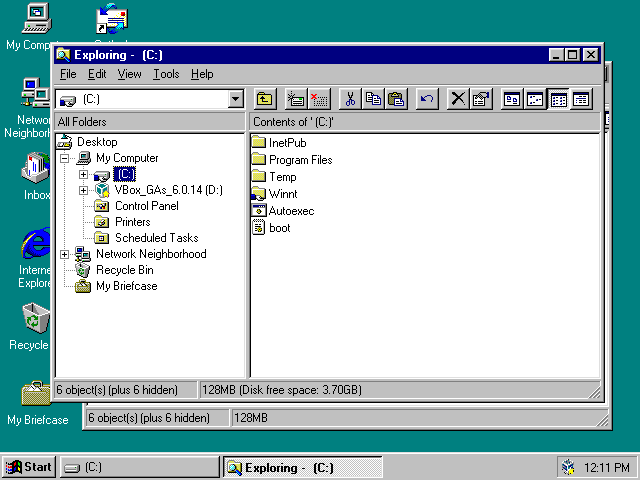
Task: Switch to Details view
Action: click(581, 99)
